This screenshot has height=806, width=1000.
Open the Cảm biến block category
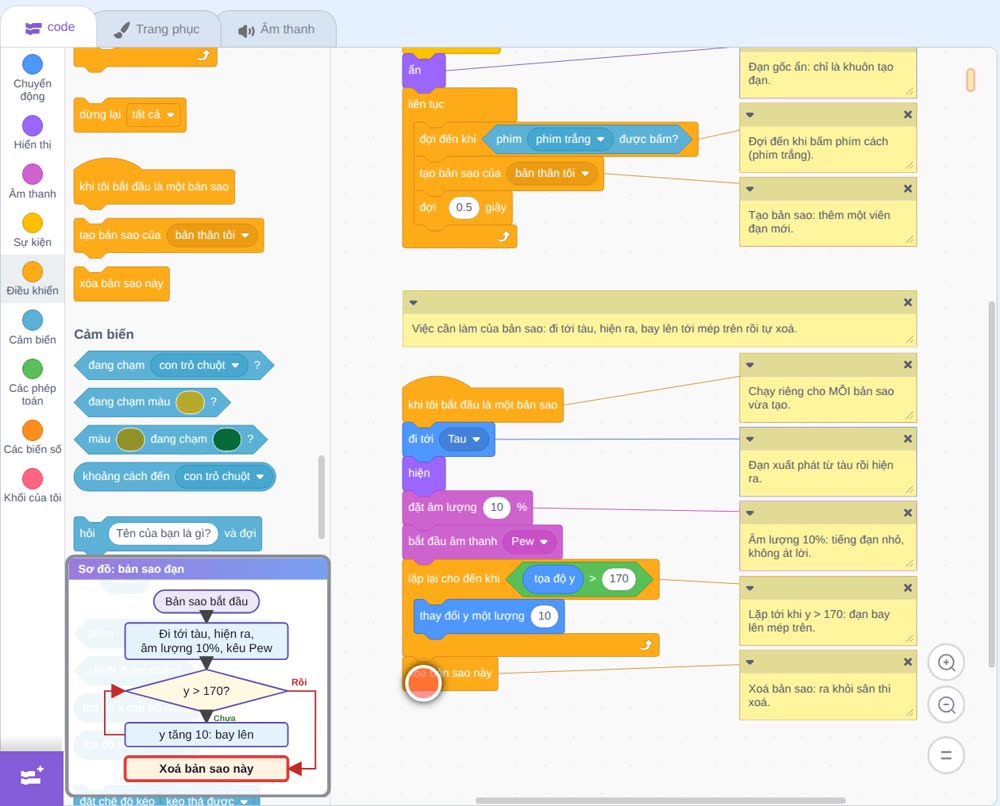32,327
